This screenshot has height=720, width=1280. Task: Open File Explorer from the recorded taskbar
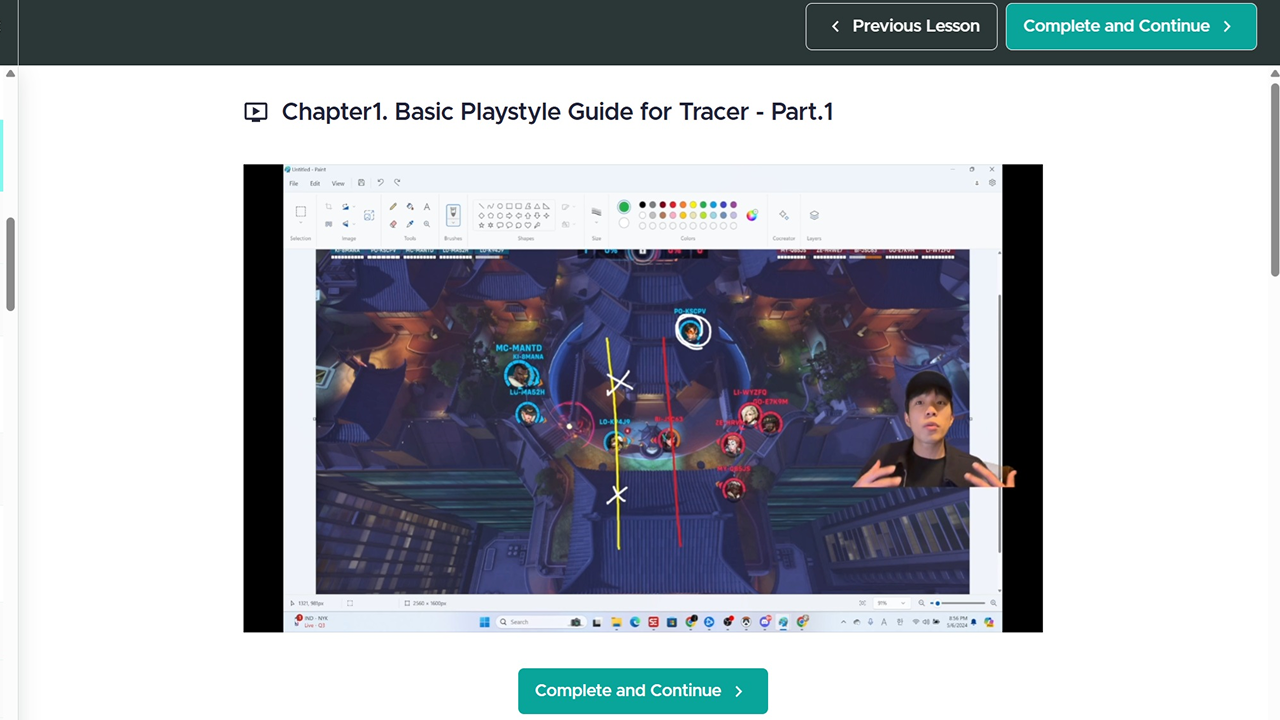(617, 622)
